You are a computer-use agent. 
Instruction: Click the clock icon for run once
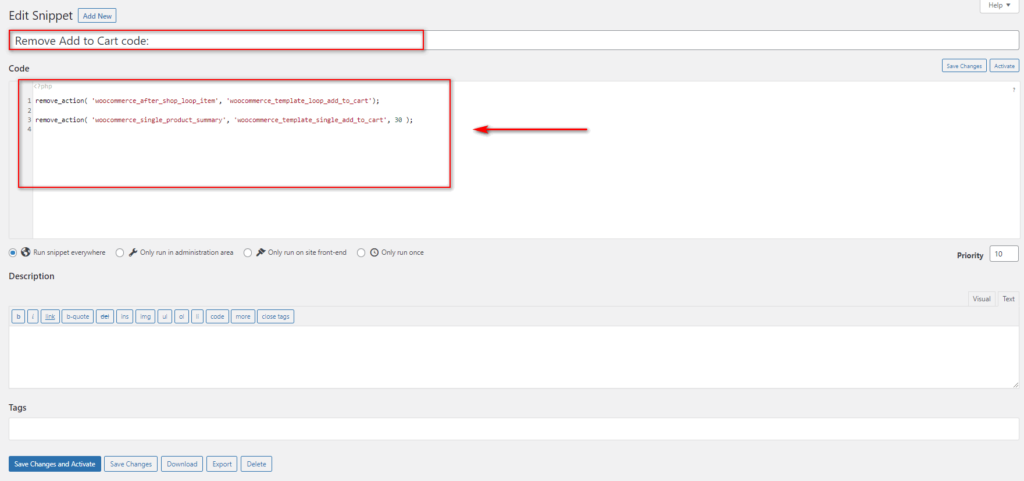click(x=374, y=252)
